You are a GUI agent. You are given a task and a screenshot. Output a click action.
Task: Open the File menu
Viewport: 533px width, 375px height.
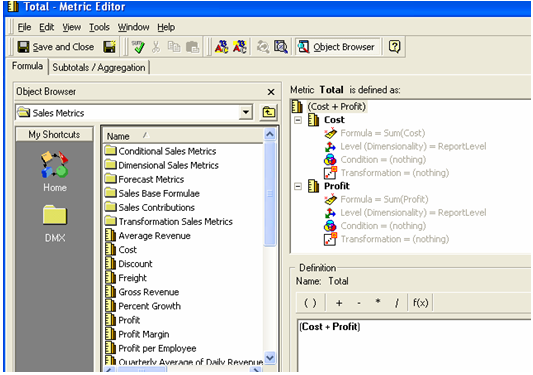point(24,27)
